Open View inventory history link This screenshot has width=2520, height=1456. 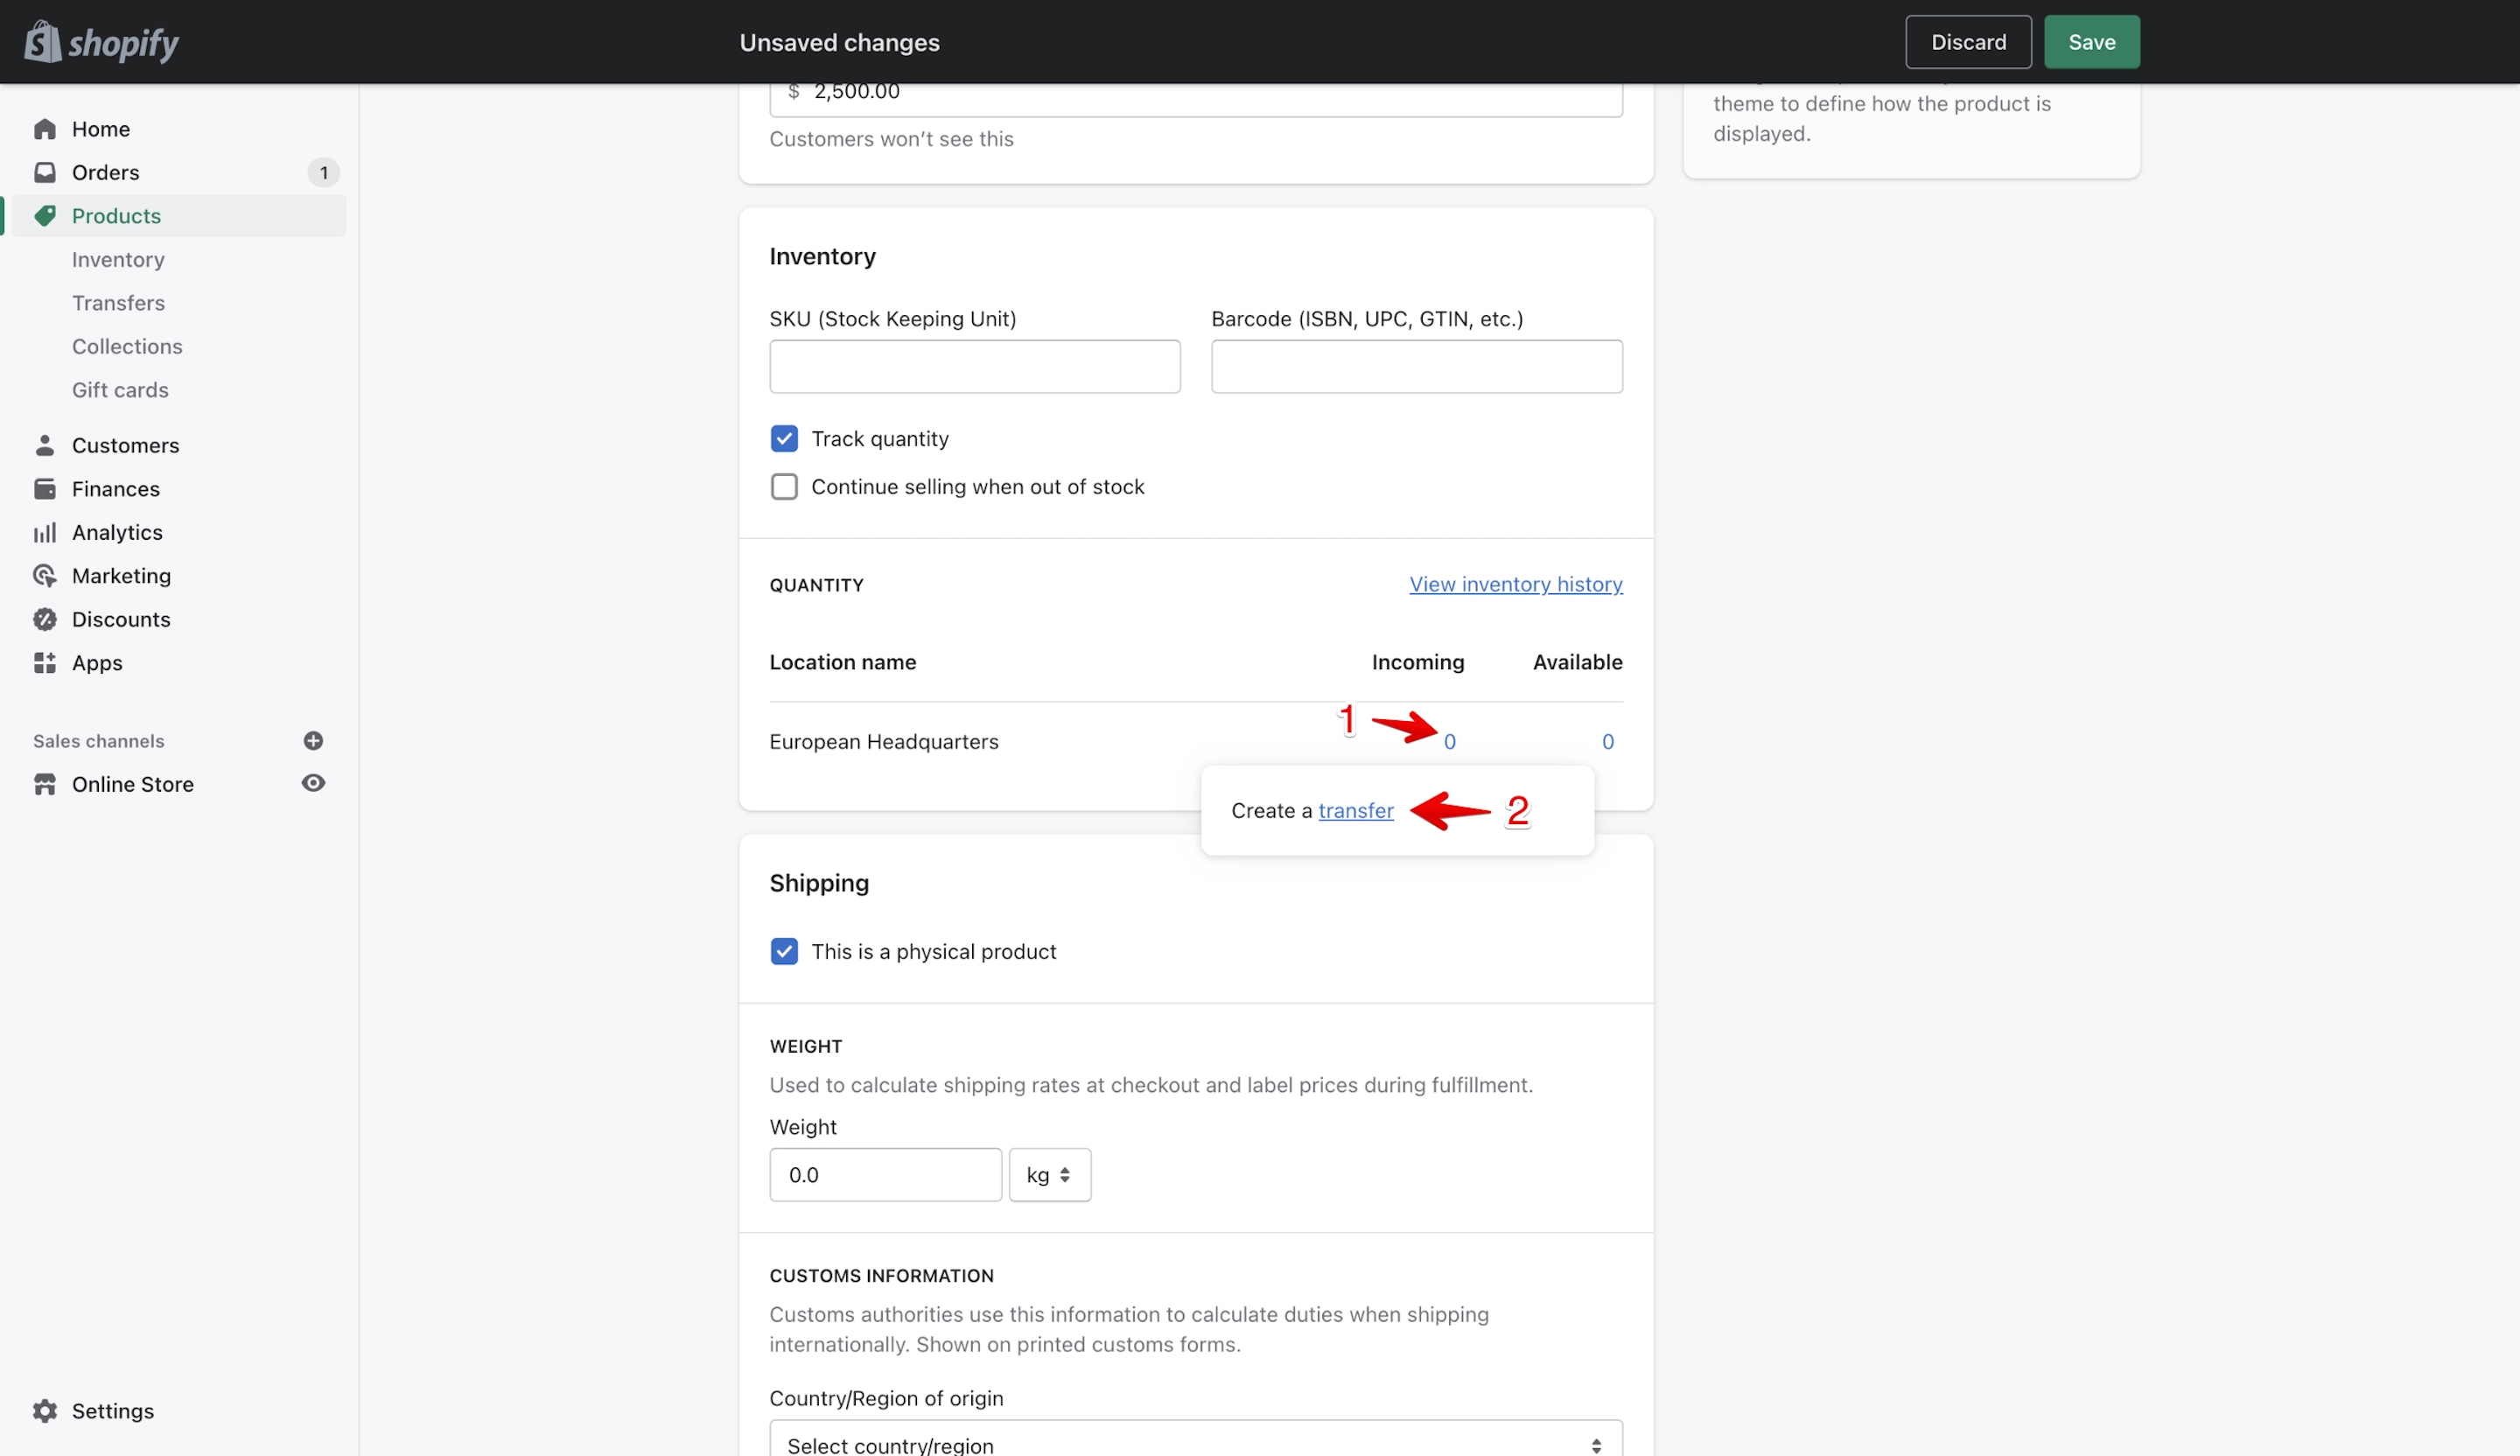click(x=1515, y=584)
